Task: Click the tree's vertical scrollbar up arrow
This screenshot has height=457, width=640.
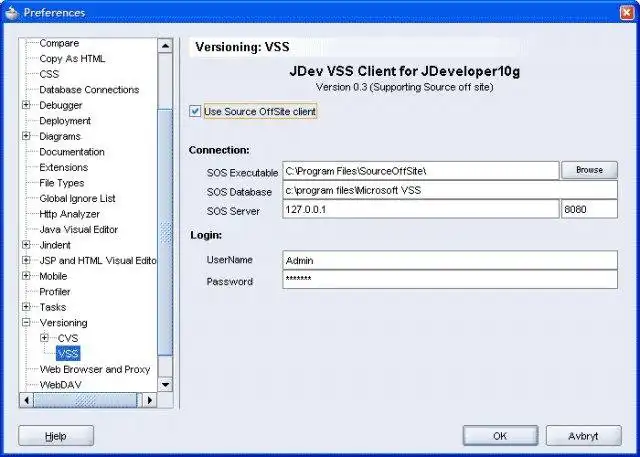Action: (165, 46)
